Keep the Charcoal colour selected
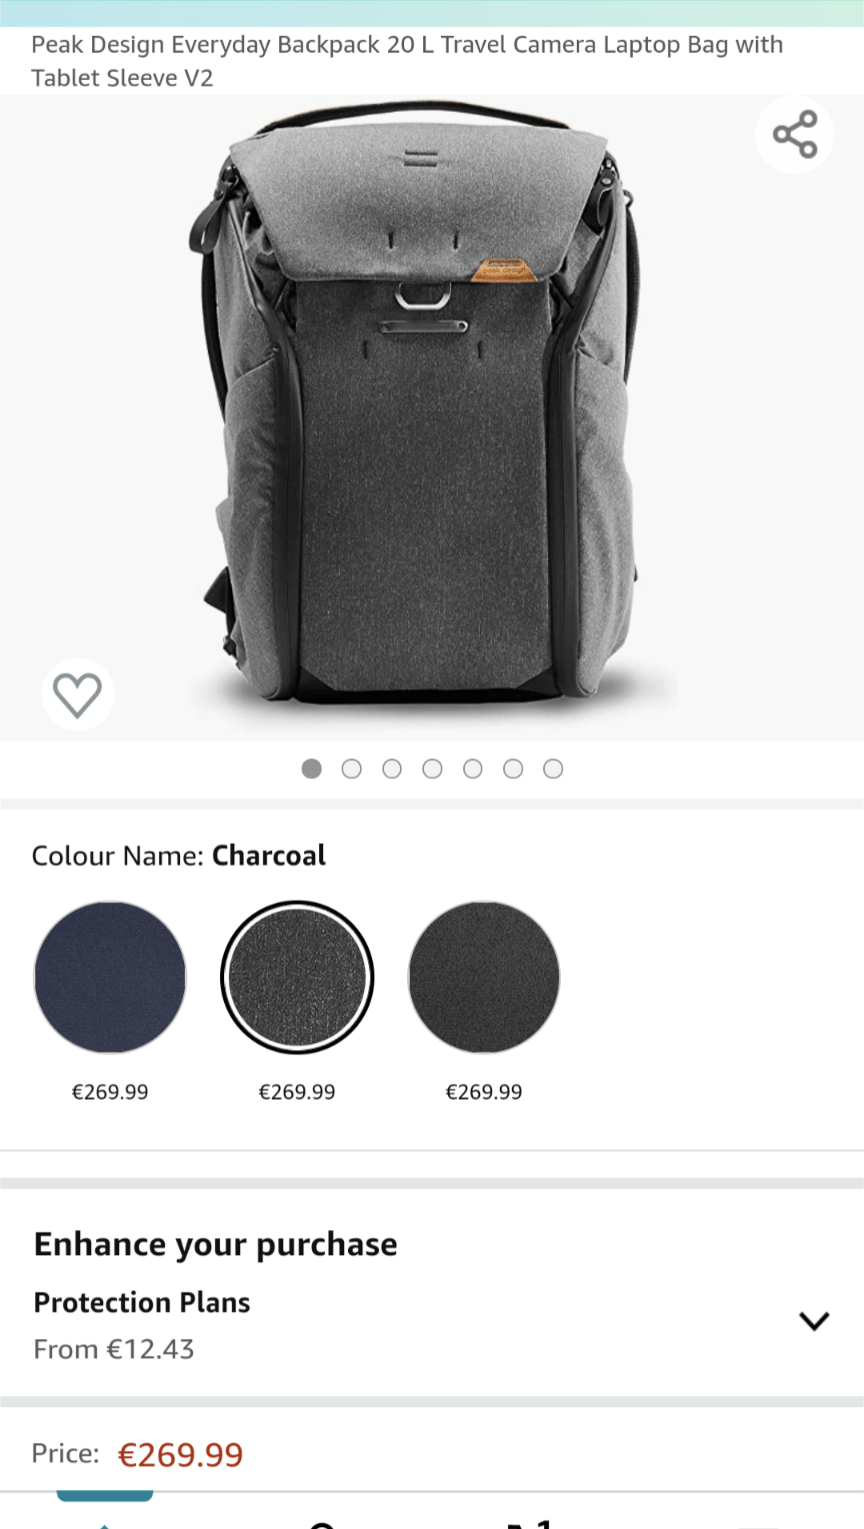This screenshot has width=864, height=1529. pyautogui.click(x=296, y=977)
